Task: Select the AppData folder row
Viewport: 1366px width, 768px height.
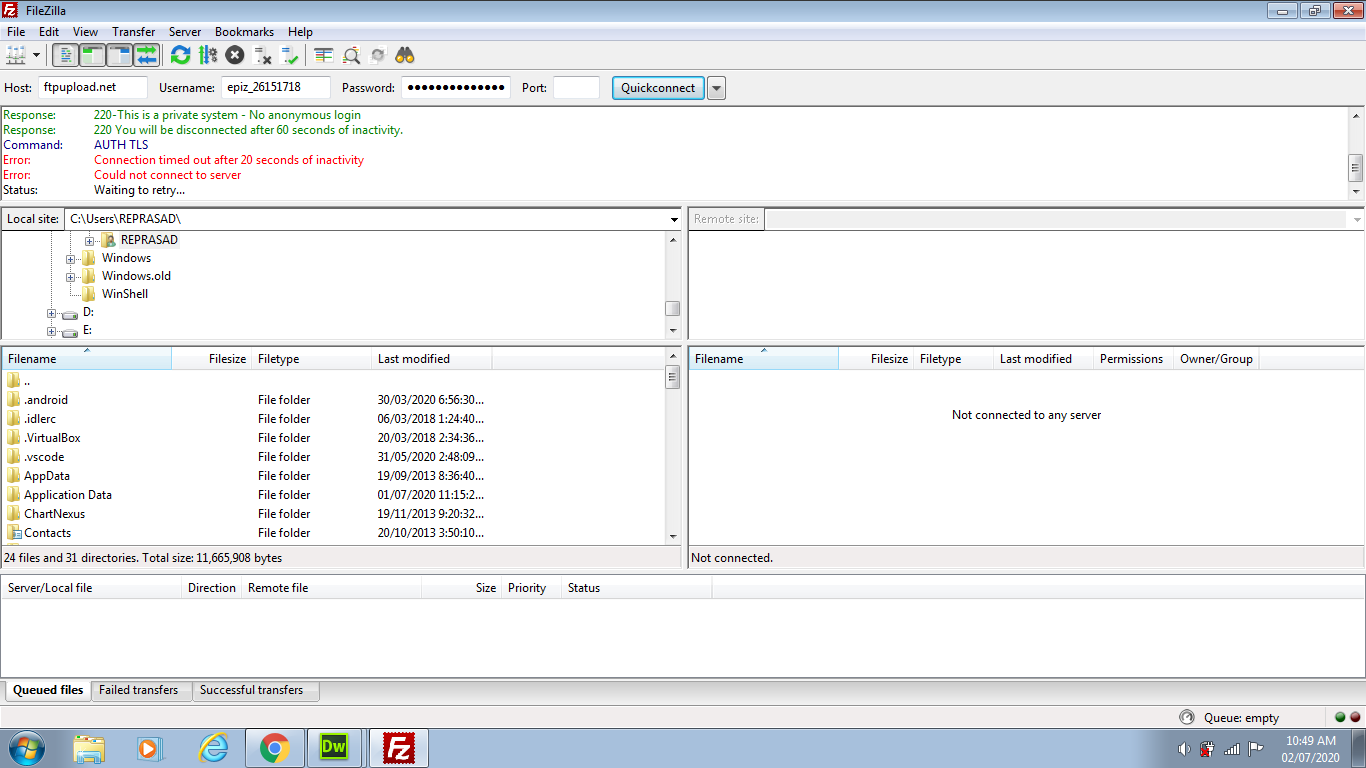Action: pyautogui.click(x=333, y=476)
